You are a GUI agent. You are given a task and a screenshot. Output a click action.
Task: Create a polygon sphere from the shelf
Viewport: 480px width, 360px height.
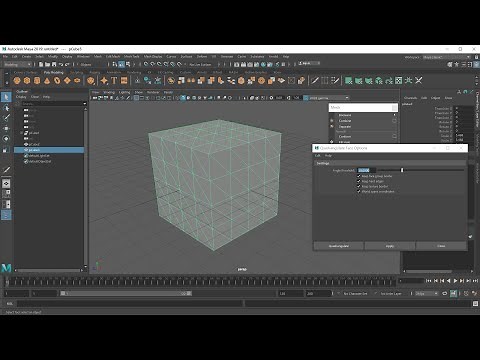point(17,80)
